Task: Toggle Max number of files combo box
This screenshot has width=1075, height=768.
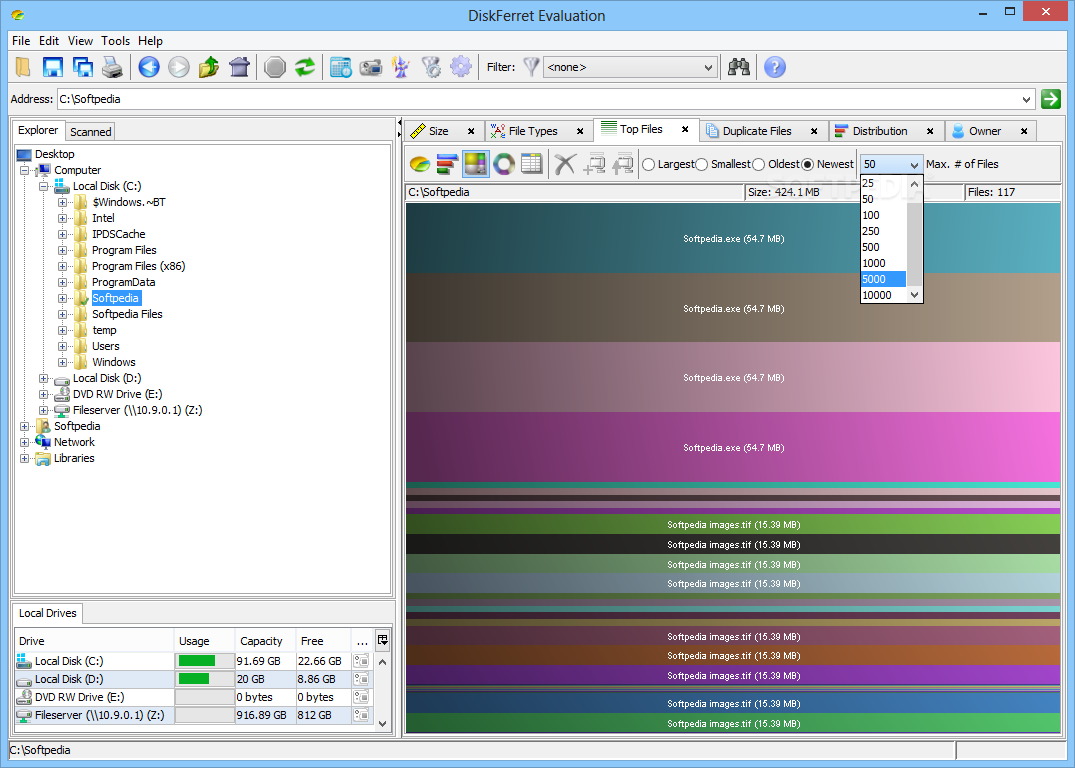Action: [x=891, y=165]
